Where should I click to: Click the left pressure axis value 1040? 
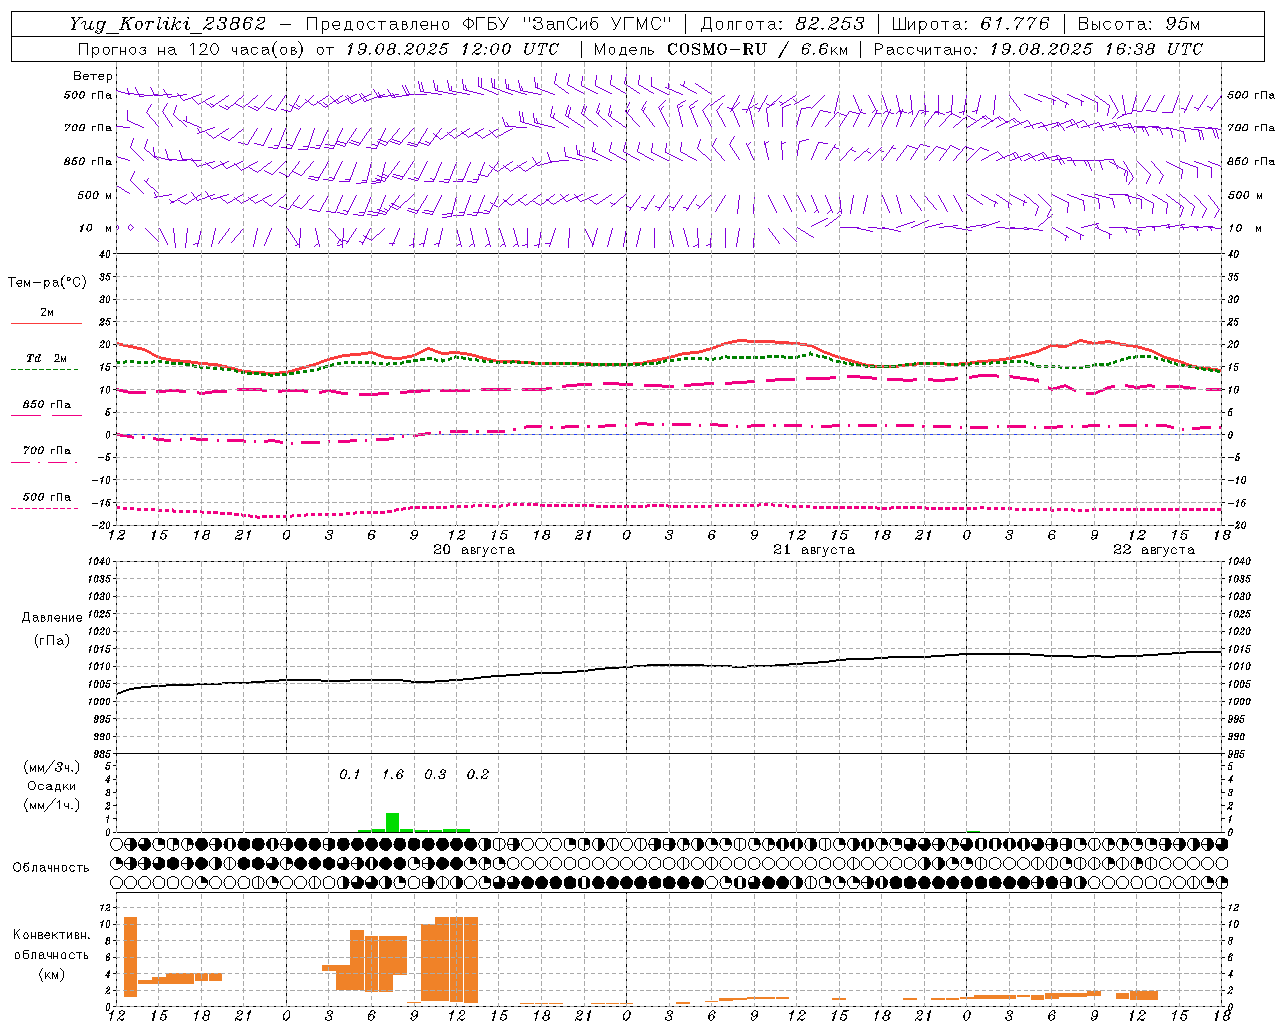point(100,561)
